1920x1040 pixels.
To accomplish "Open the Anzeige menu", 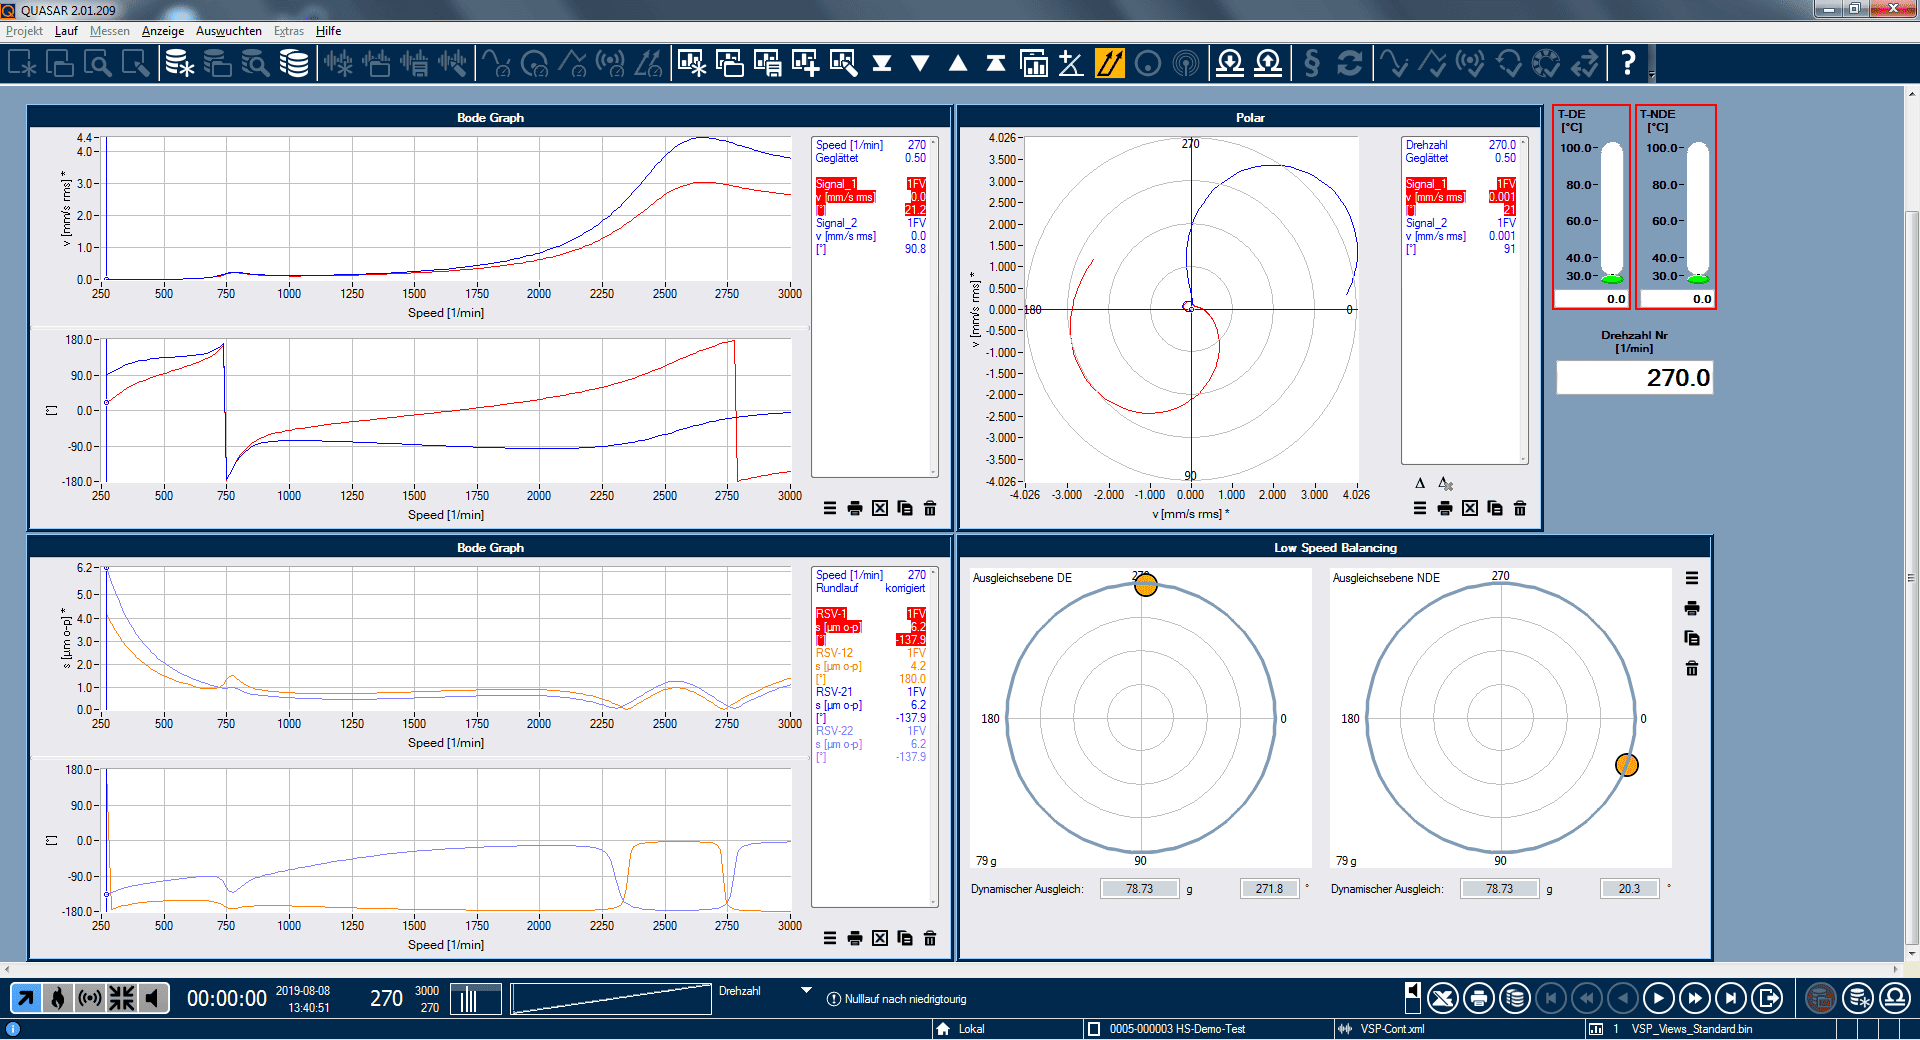I will coord(163,31).
